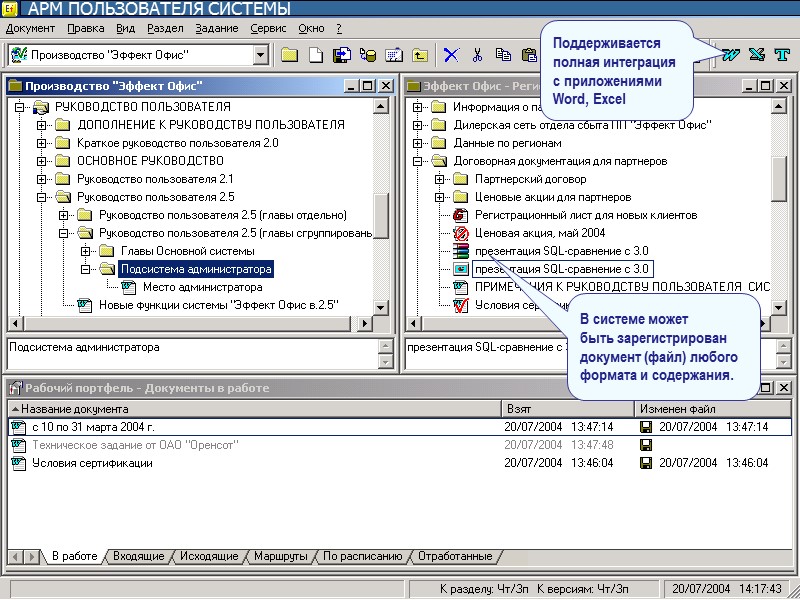Click left pane's horizontal scroll right arrow

(364, 323)
